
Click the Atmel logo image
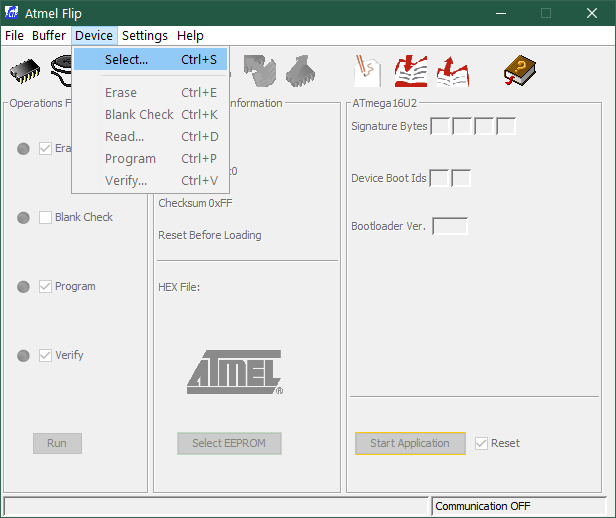(x=235, y=372)
